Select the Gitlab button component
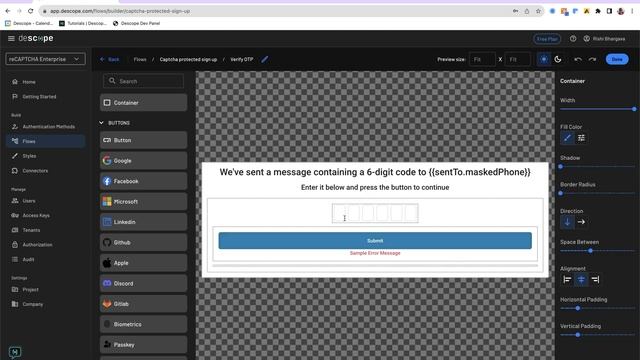The image size is (640, 360). coord(143,304)
